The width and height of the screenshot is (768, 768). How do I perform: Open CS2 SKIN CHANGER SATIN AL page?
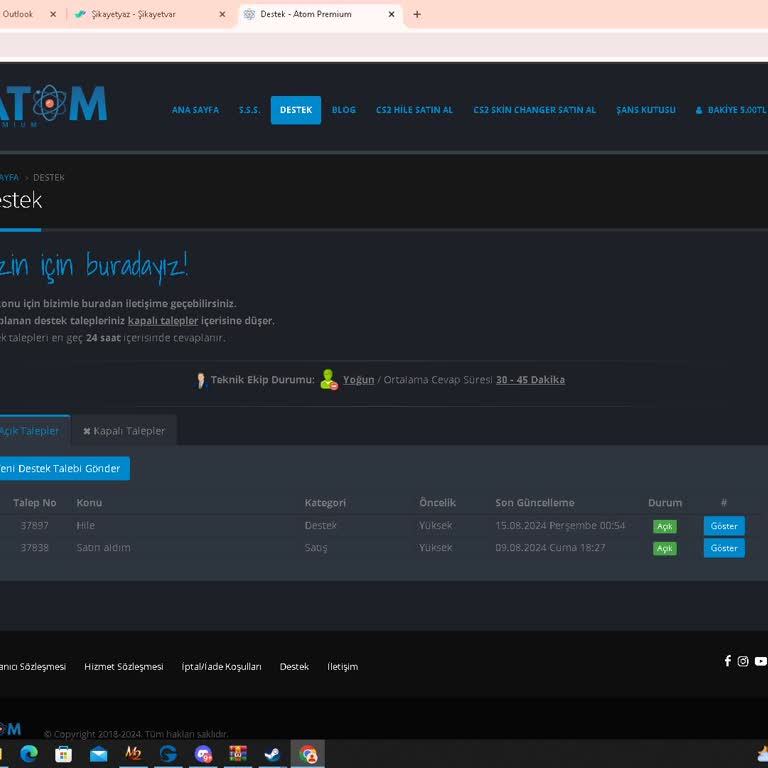pyautogui.click(x=535, y=110)
